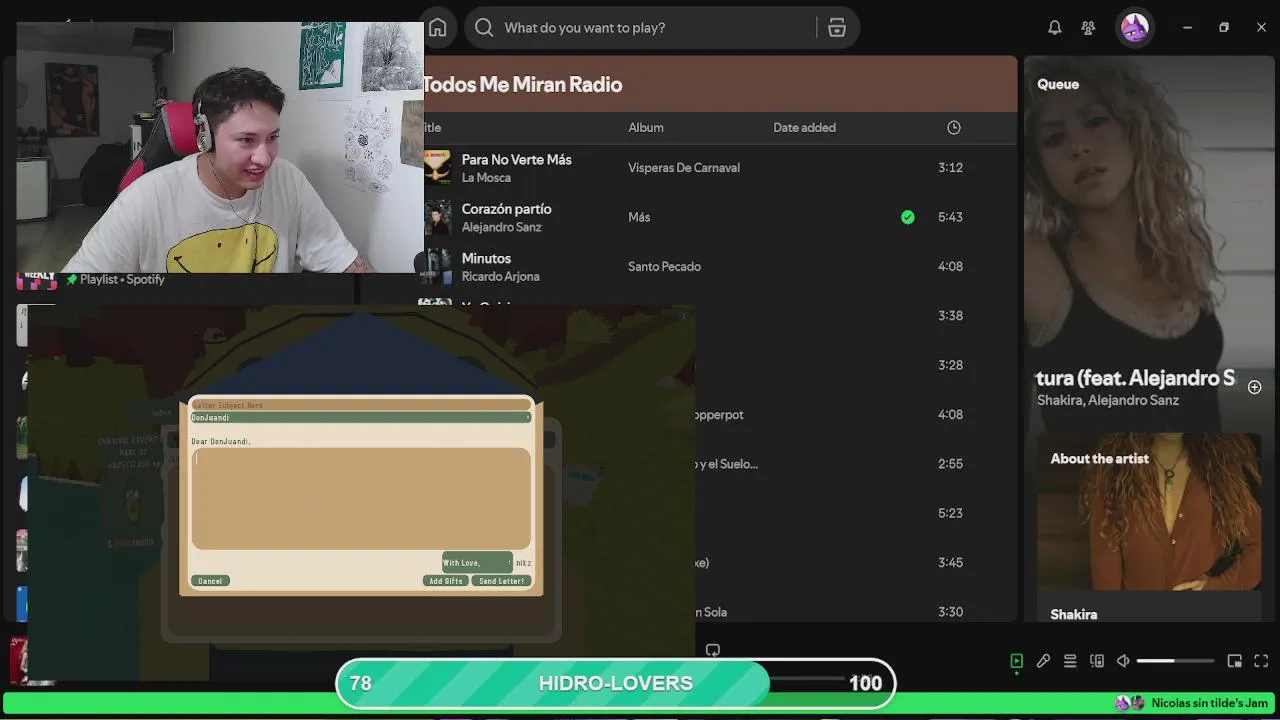Click the Queue panel heading

coord(1058,84)
